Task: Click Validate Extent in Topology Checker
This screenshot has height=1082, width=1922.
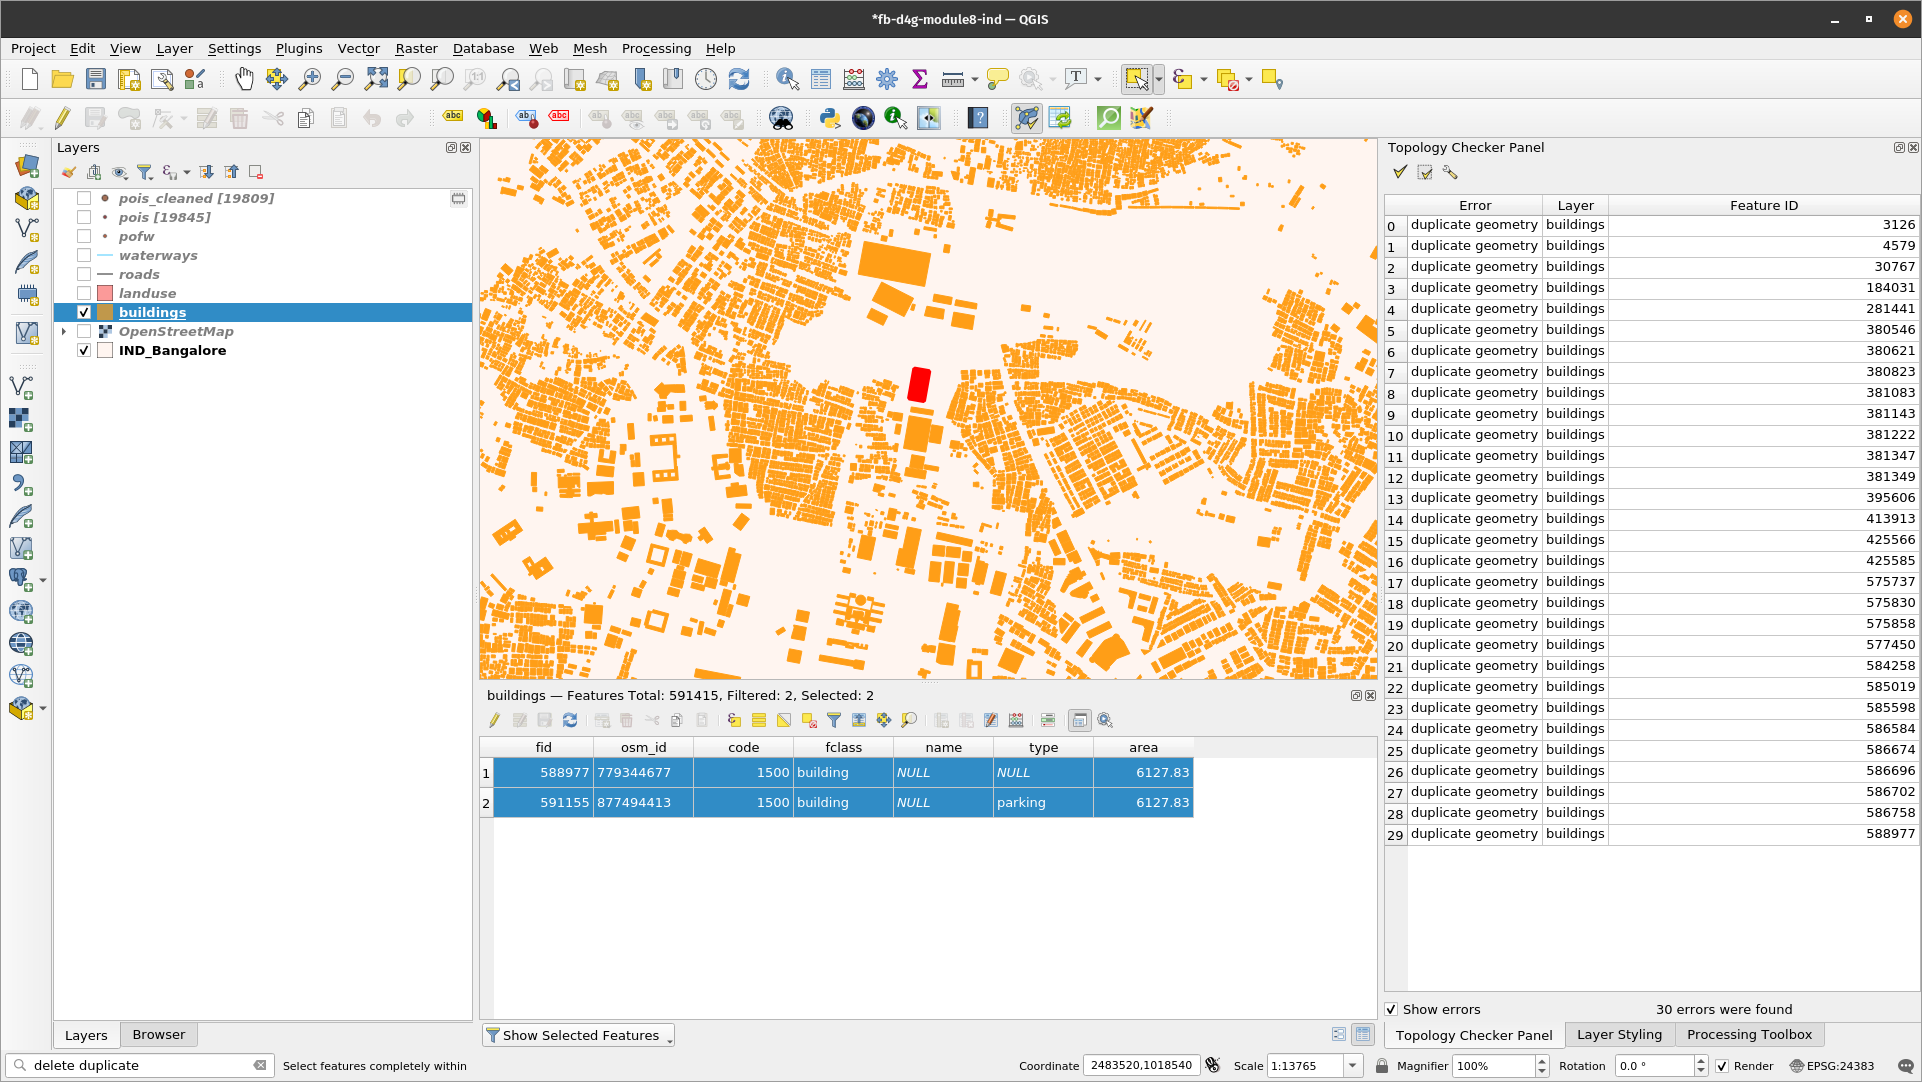Action: [1425, 172]
